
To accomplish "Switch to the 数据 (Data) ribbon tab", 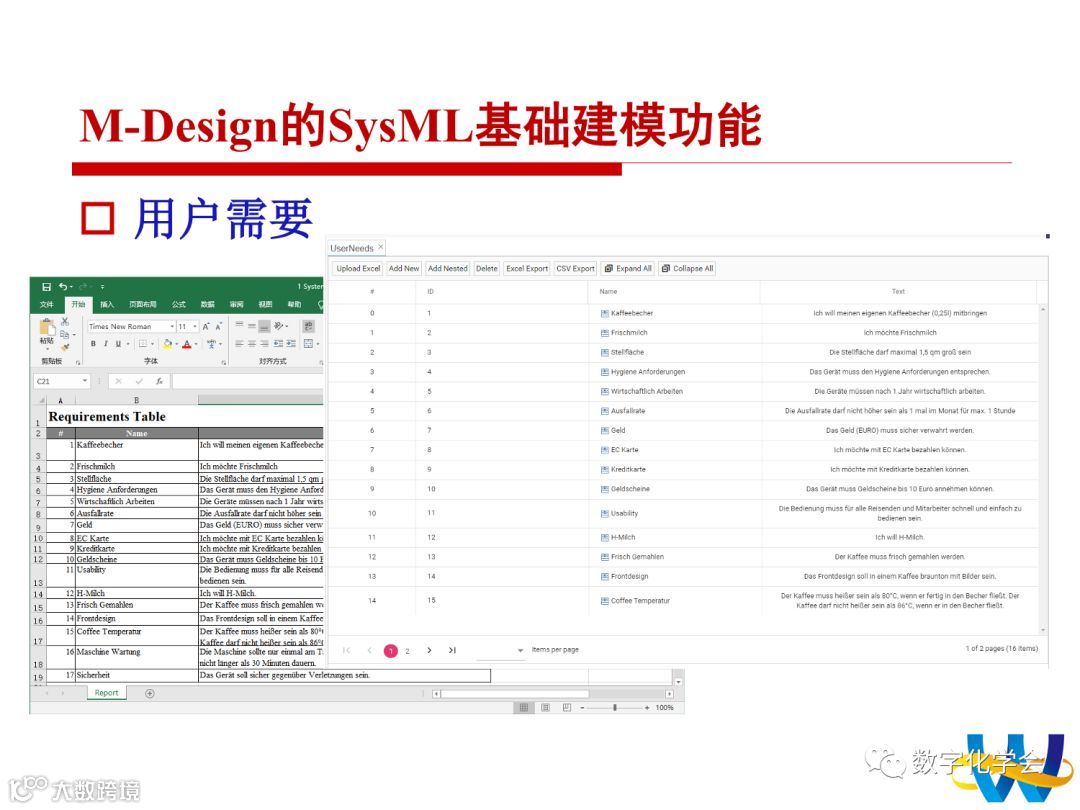I will (207, 304).
